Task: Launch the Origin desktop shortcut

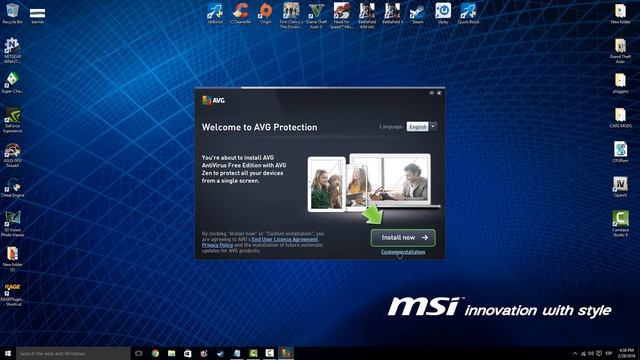Action: tap(266, 13)
